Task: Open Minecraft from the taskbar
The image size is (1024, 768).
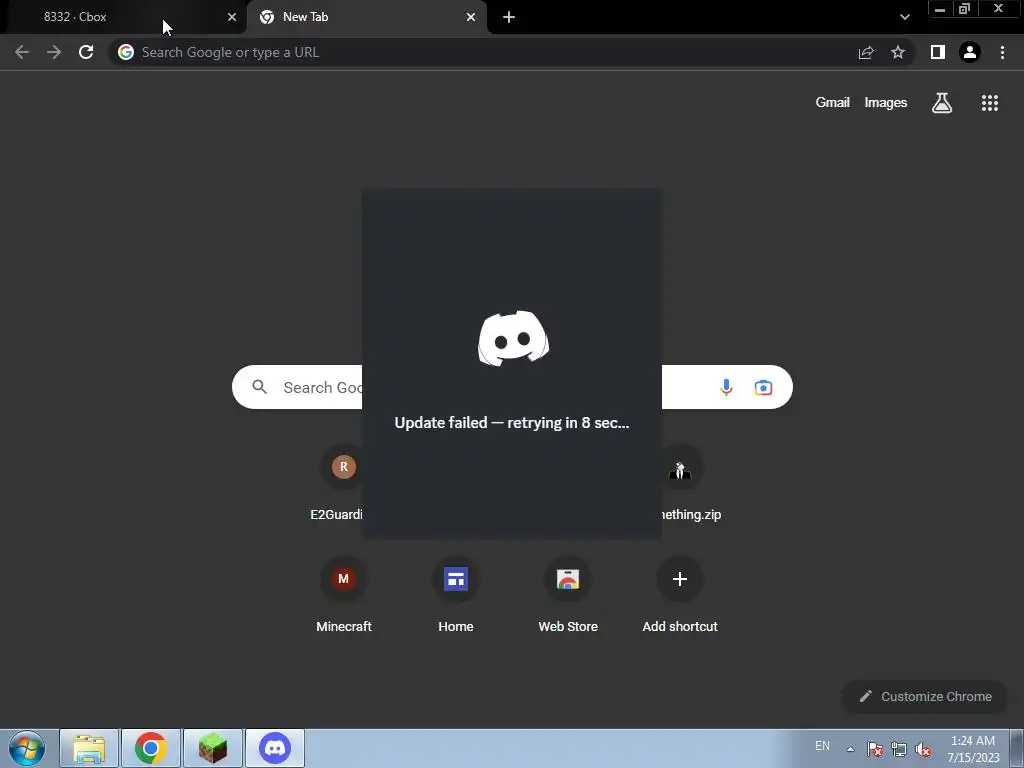Action: [x=213, y=748]
